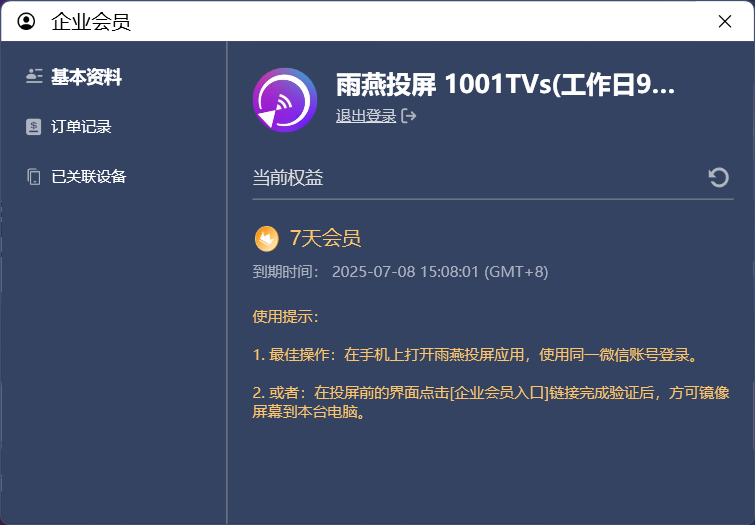
Task: Open the 订单记录 sidebar section
Action: click(69, 127)
